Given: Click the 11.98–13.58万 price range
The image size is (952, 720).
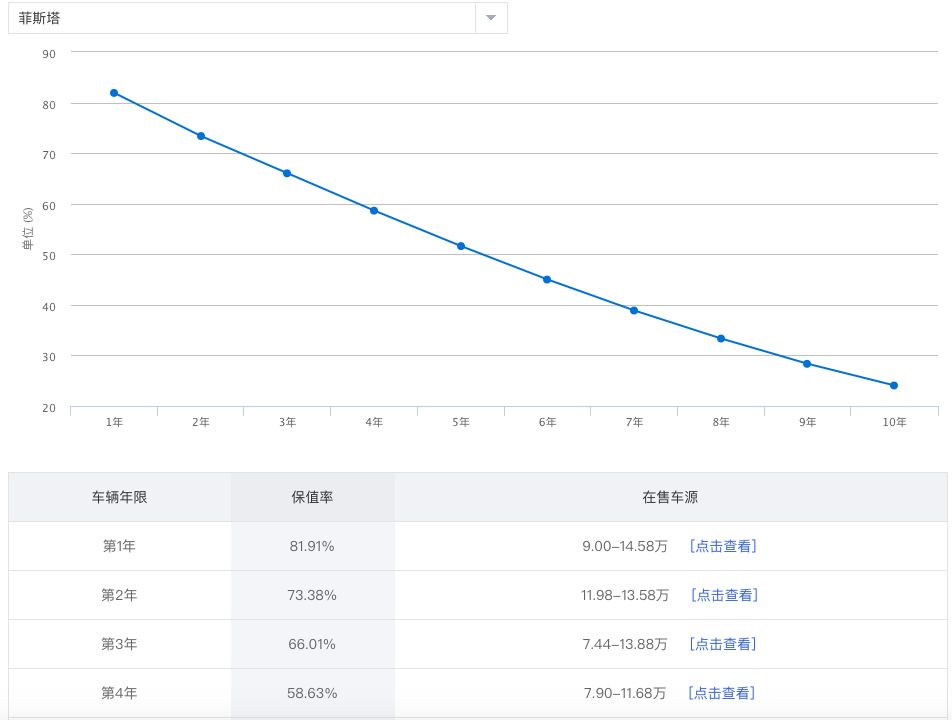Looking at the screenshot, I should [x=625, y=595].
